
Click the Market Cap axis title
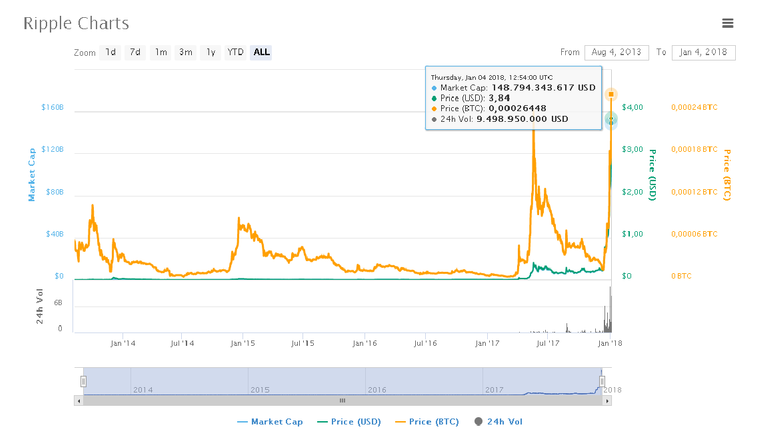(x=32, y=175)
